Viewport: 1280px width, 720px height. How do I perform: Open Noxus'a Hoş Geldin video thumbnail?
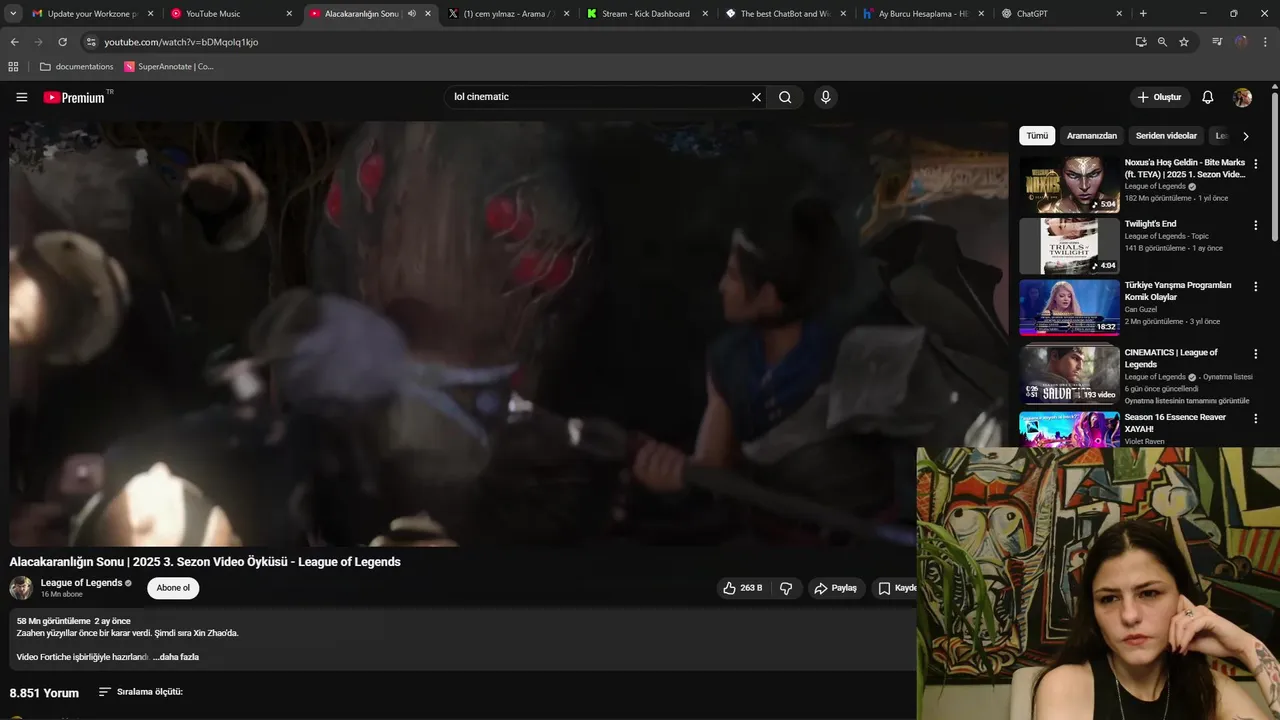(1069, 185)
